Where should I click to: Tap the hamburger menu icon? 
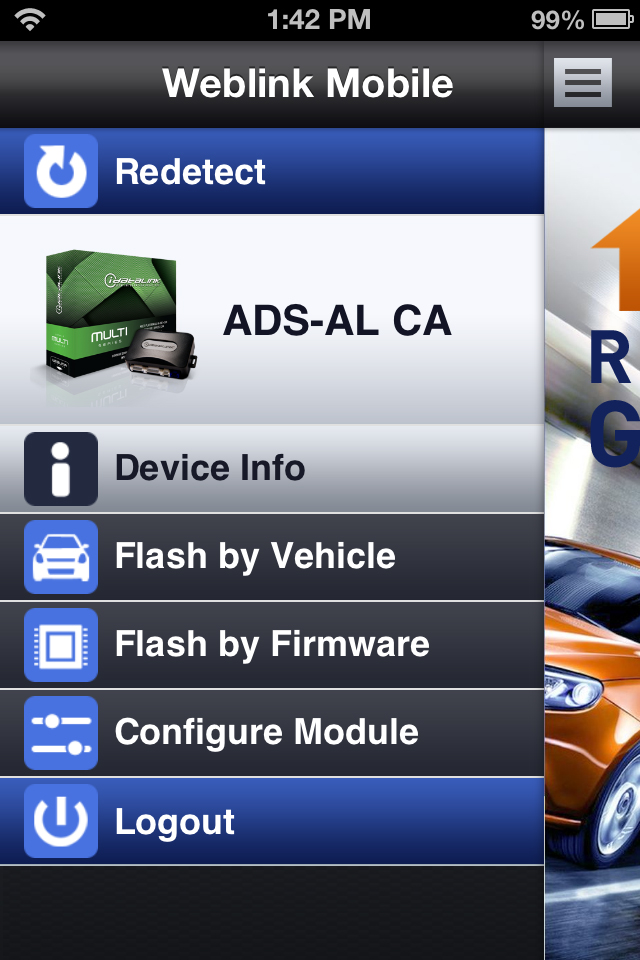click(582, 83)
